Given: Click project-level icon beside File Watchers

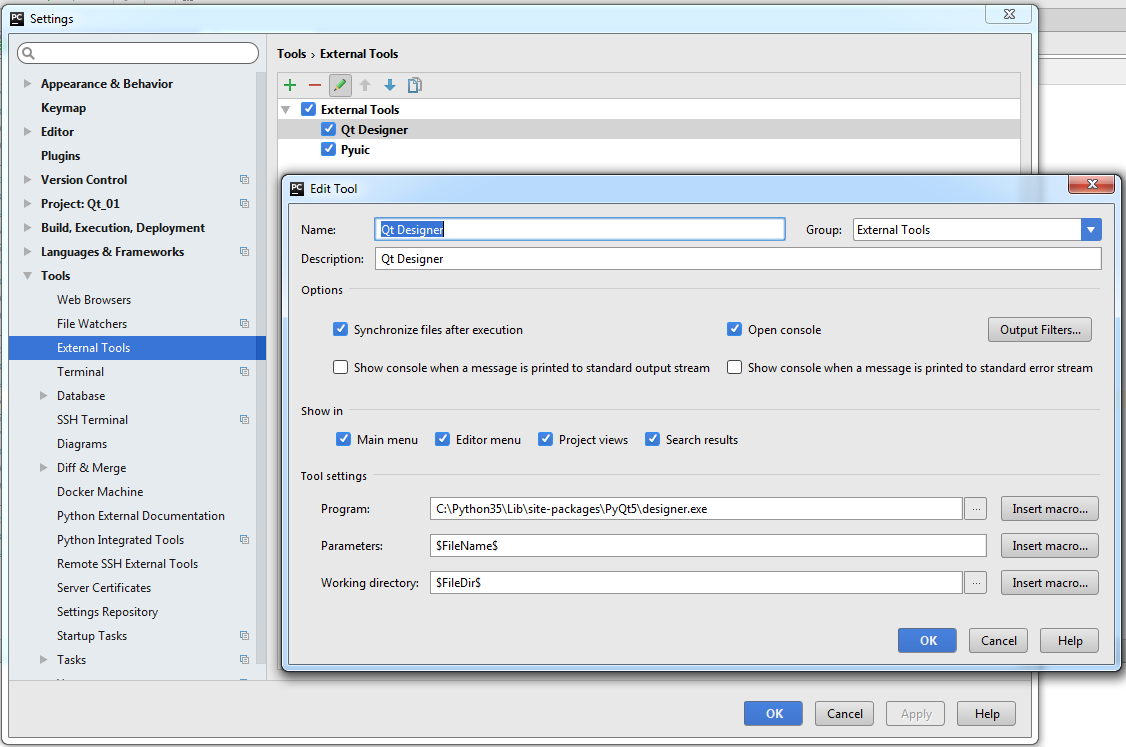Looking at the screenshot, I should click(x=244, y=324).
